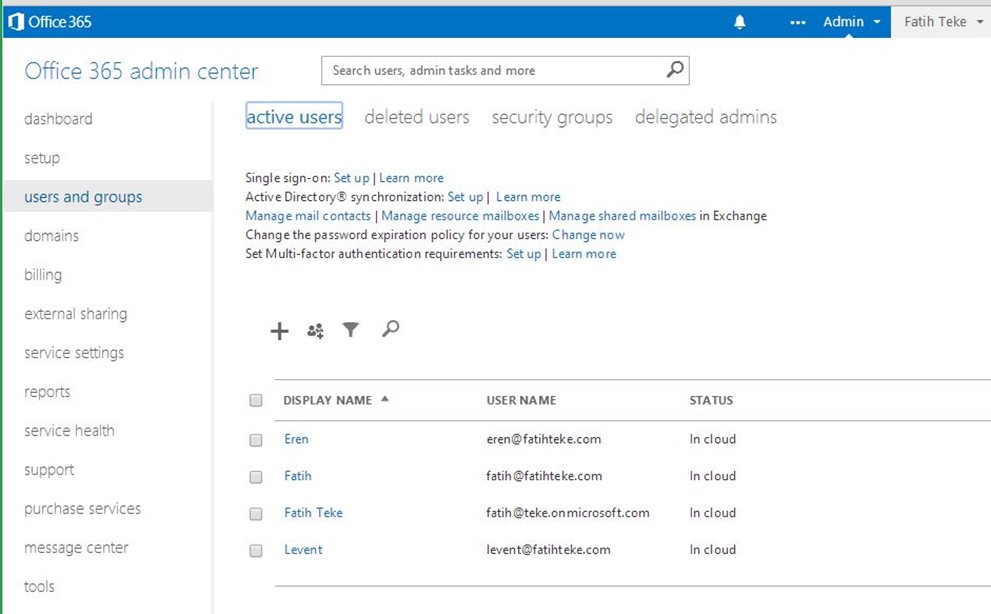Go to dashboard in sidebar
Image resolution: width=991 pixels, height=614 pixels.
tap(58, 119)
